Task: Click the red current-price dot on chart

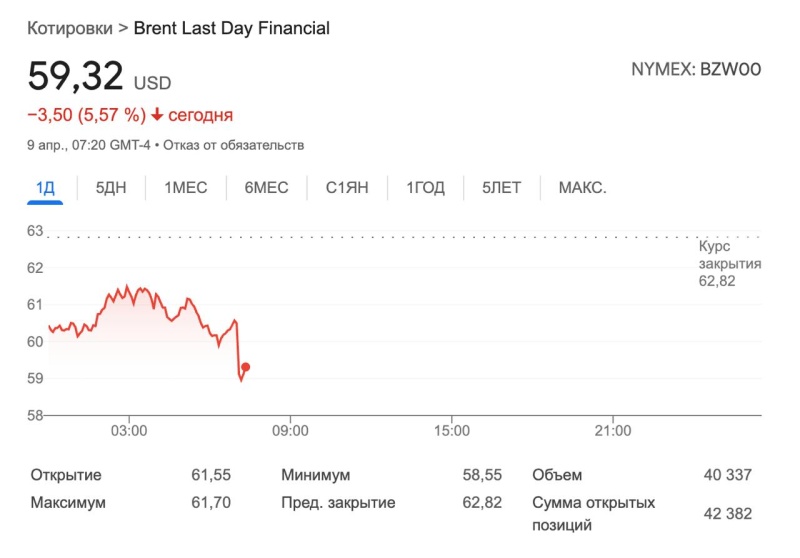Action: 246,367
